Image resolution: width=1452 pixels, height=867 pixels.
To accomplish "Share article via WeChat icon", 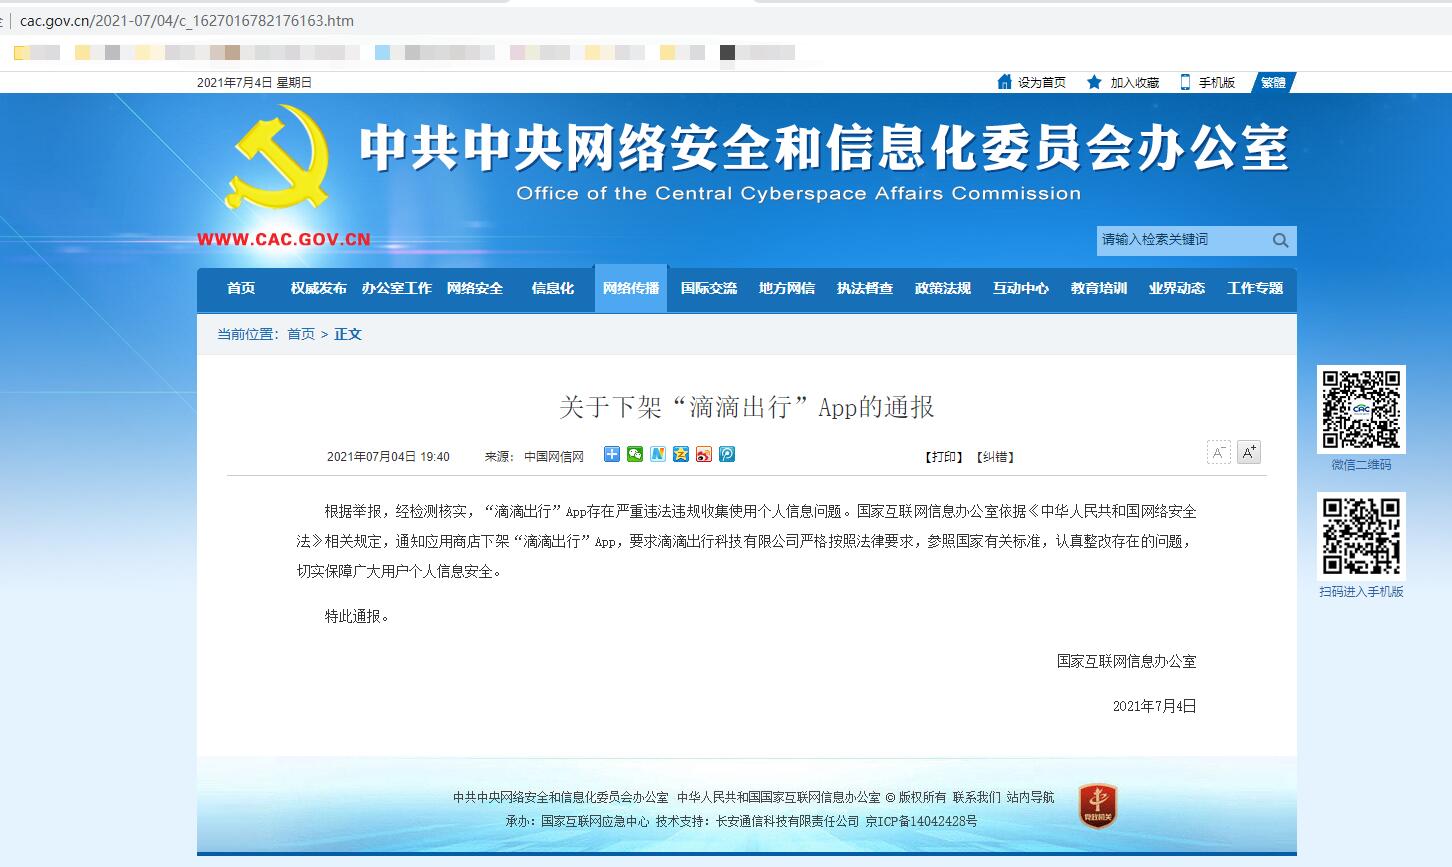I will click(x=635, y=454).
